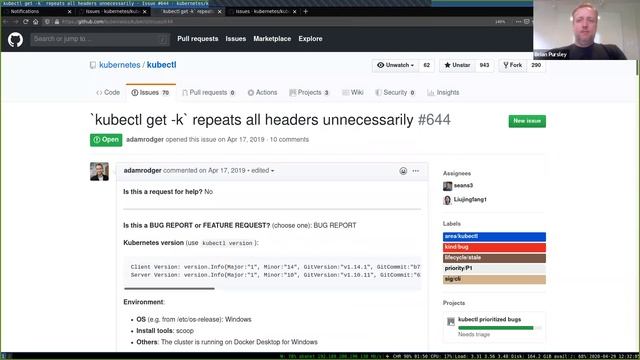
Task: Click seans3 assignee avatar
Action: (447, 186)
